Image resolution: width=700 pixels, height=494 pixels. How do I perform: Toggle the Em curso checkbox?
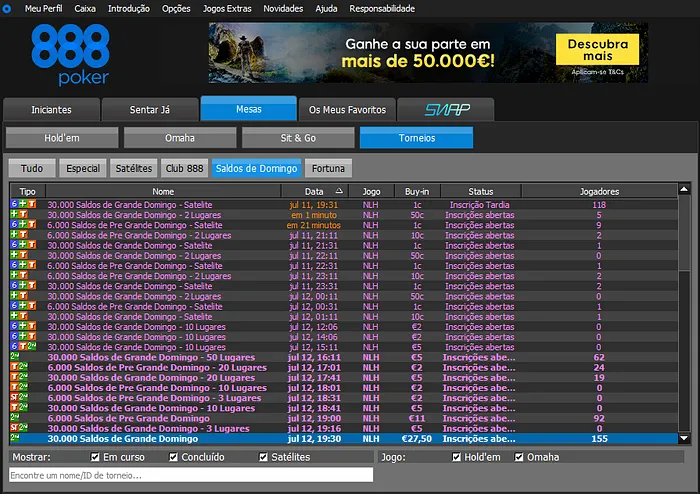95,457
